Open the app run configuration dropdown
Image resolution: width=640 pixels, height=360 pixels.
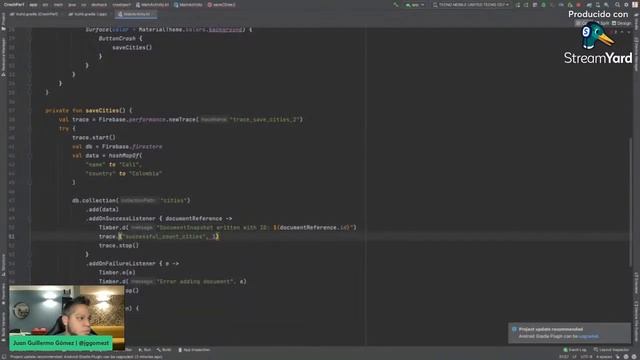pos(414,5)
